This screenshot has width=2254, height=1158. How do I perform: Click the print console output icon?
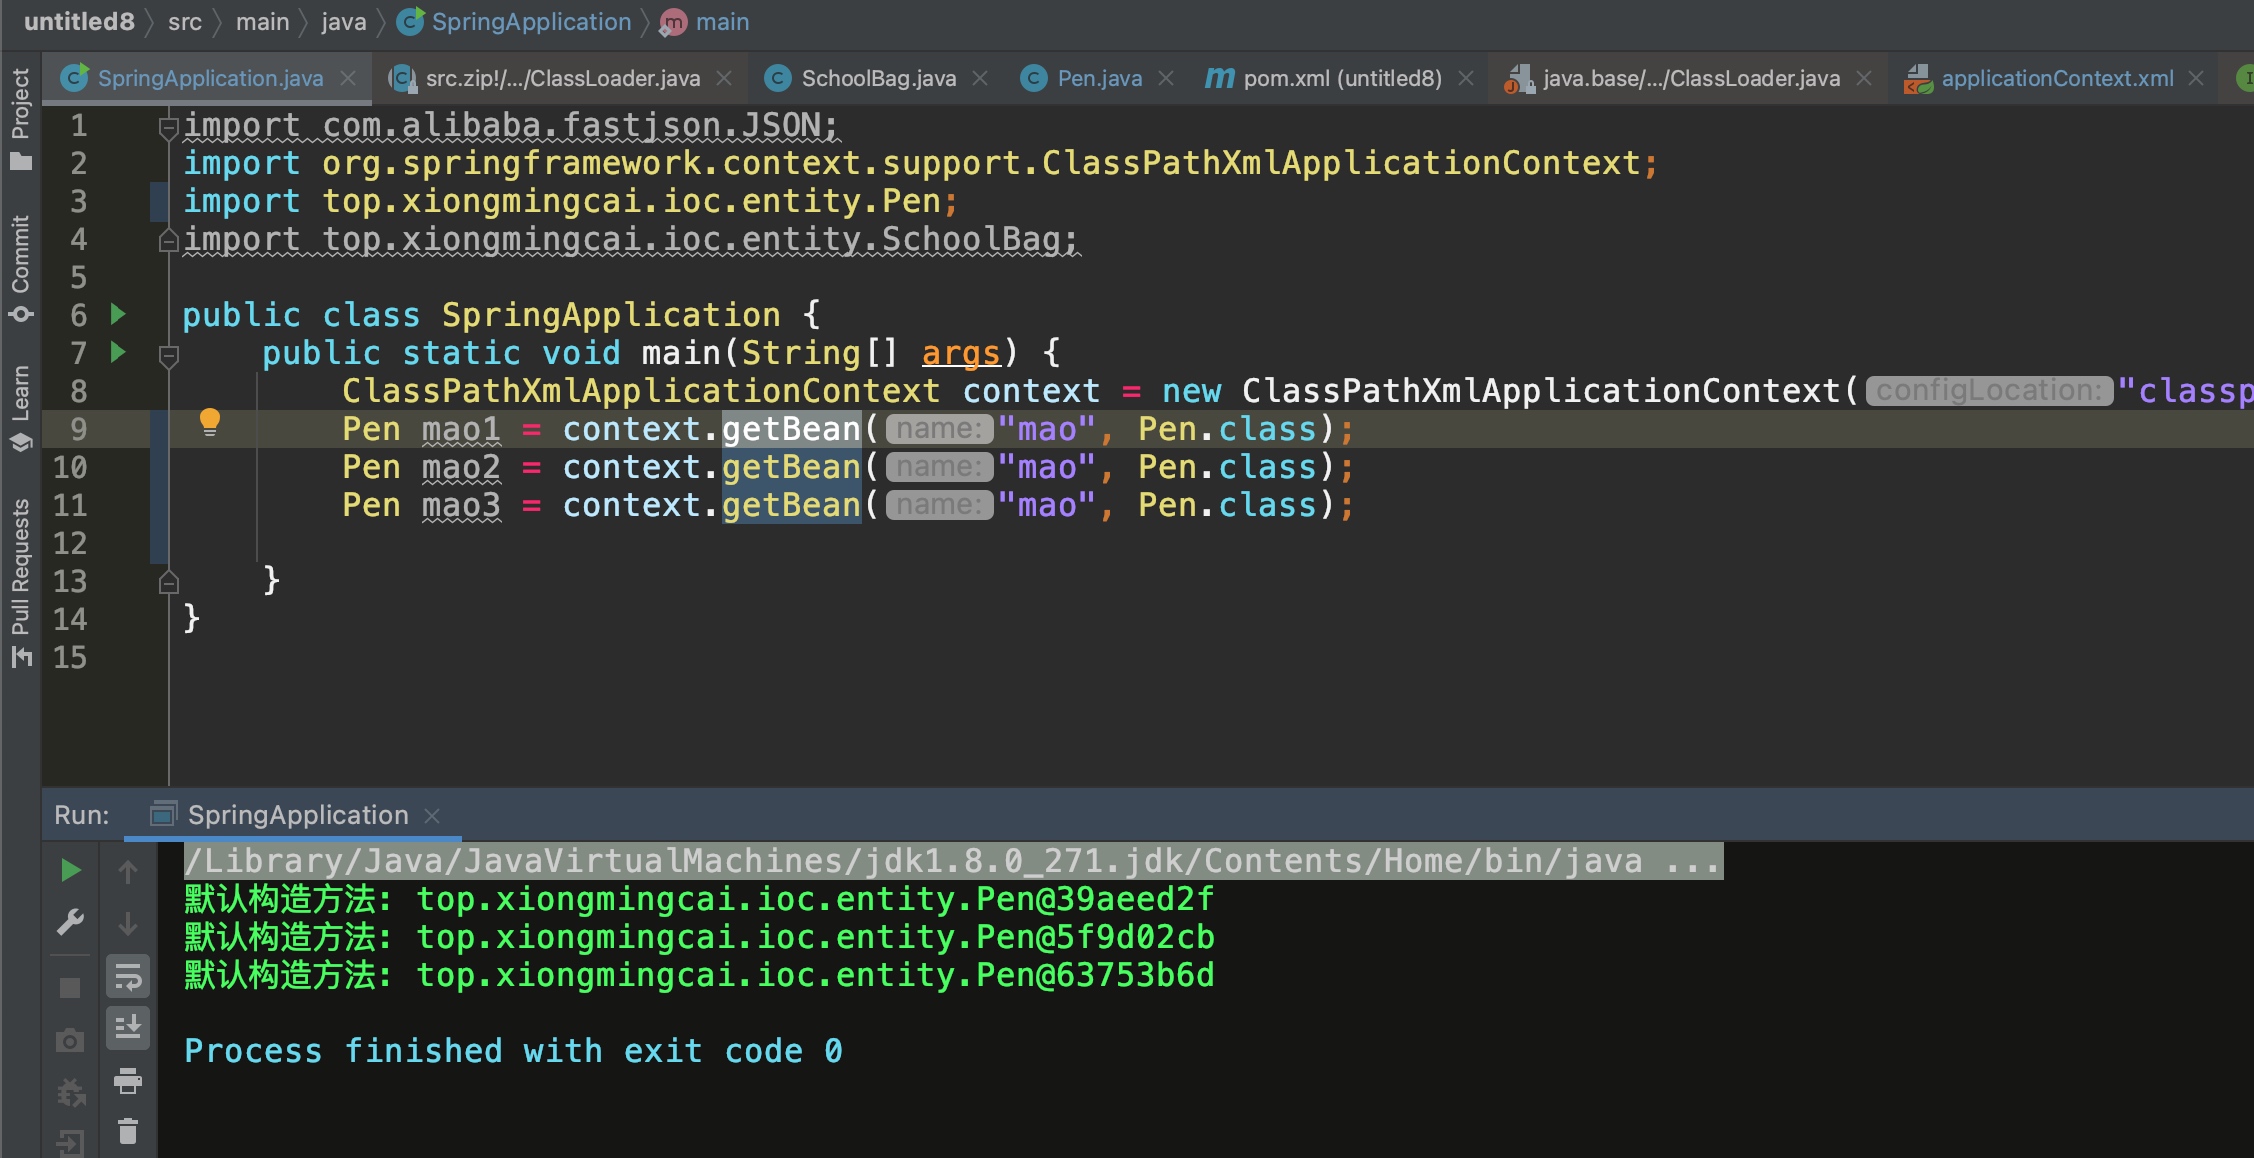tap(128, 1080)
